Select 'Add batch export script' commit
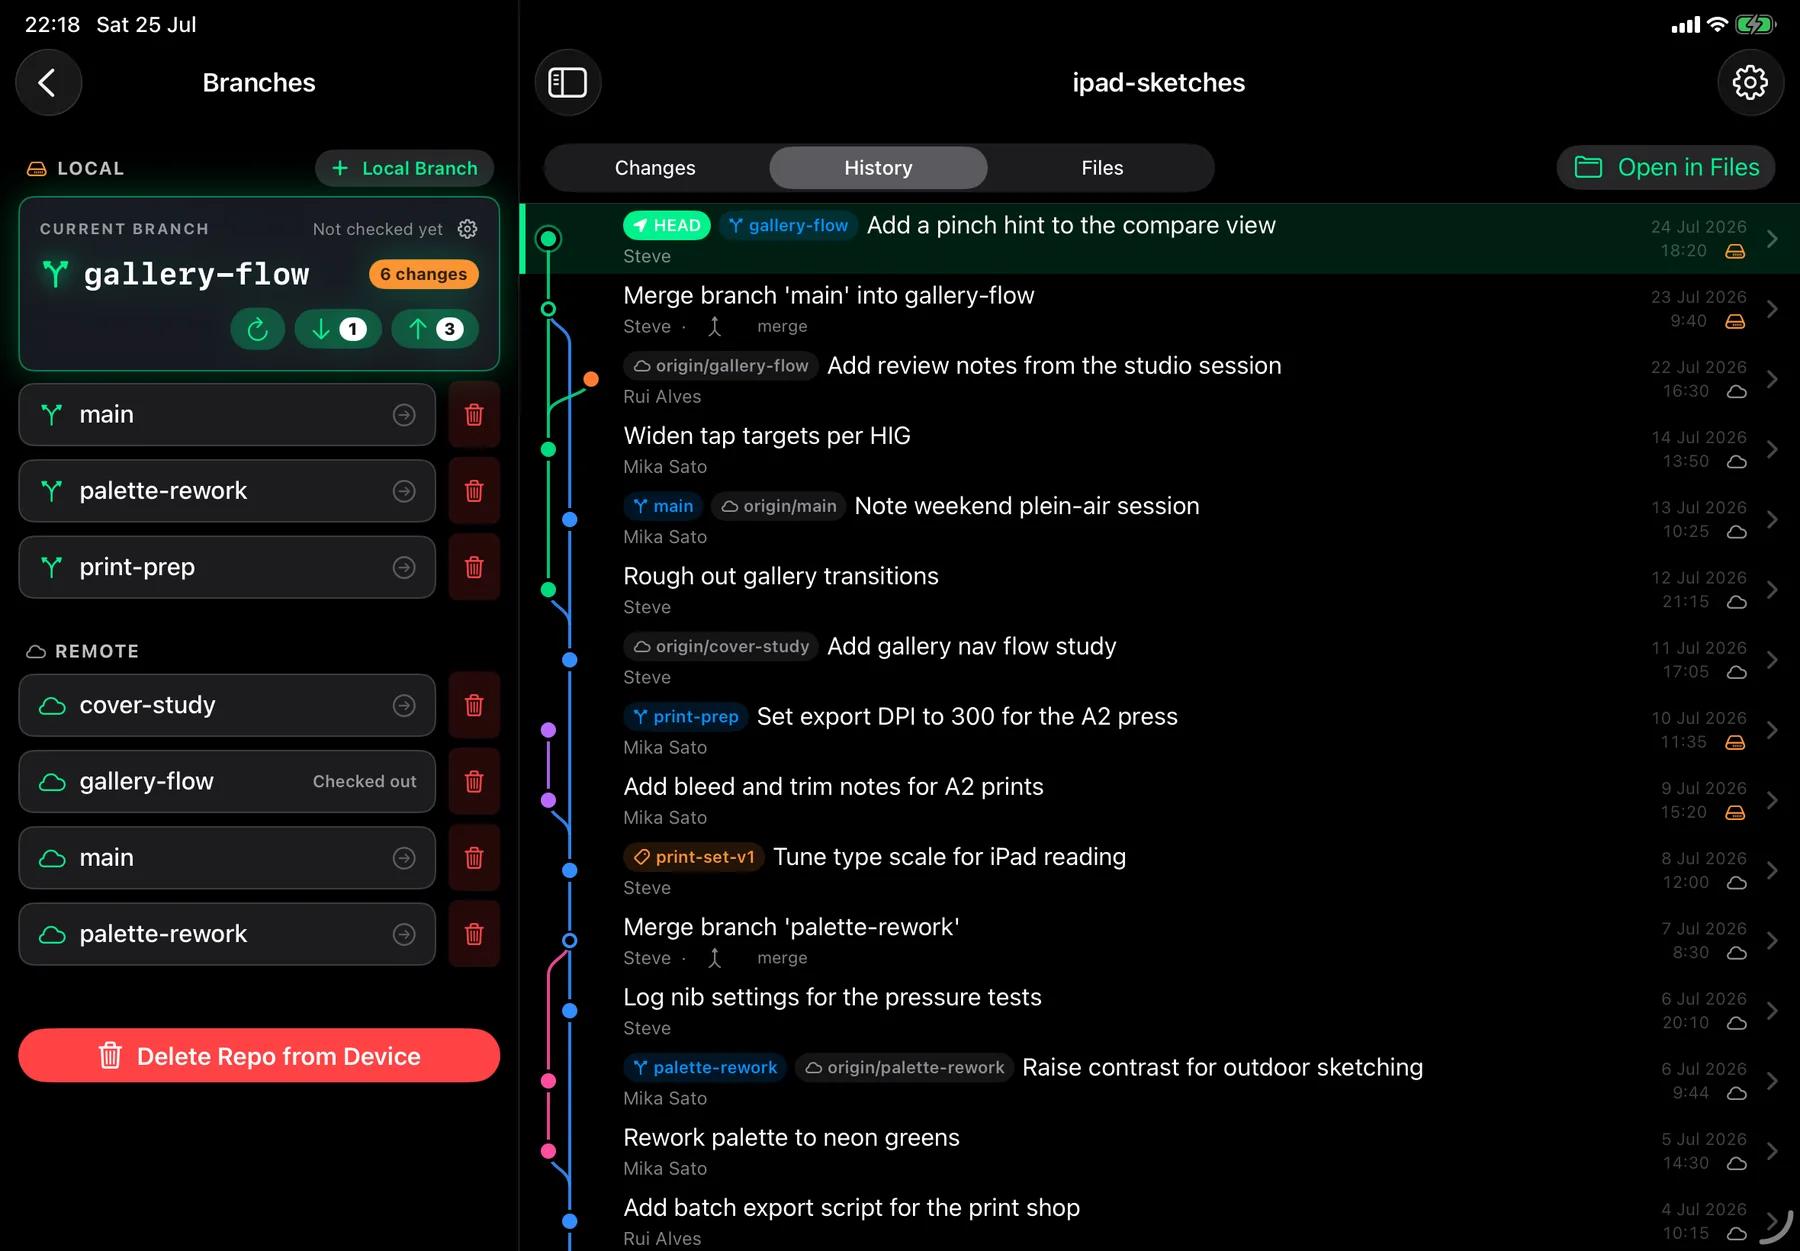Image resolution: width=1800 pixels, height=1251 pixels. click(x=1160, y=1221)
